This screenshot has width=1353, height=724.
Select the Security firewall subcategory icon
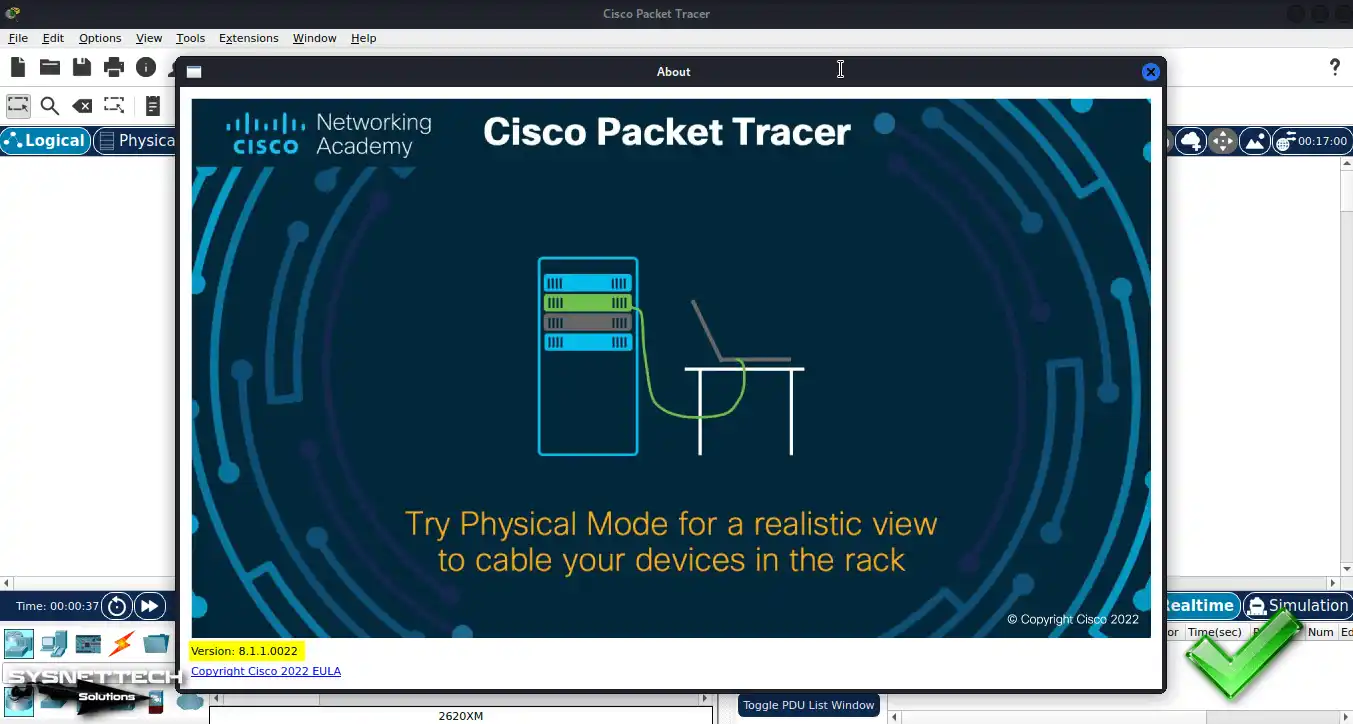point(156,702)
